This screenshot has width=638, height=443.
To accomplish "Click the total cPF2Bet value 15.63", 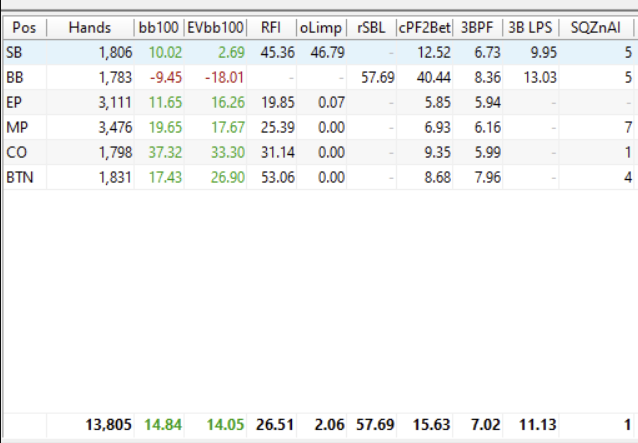I will click(432, 425).
